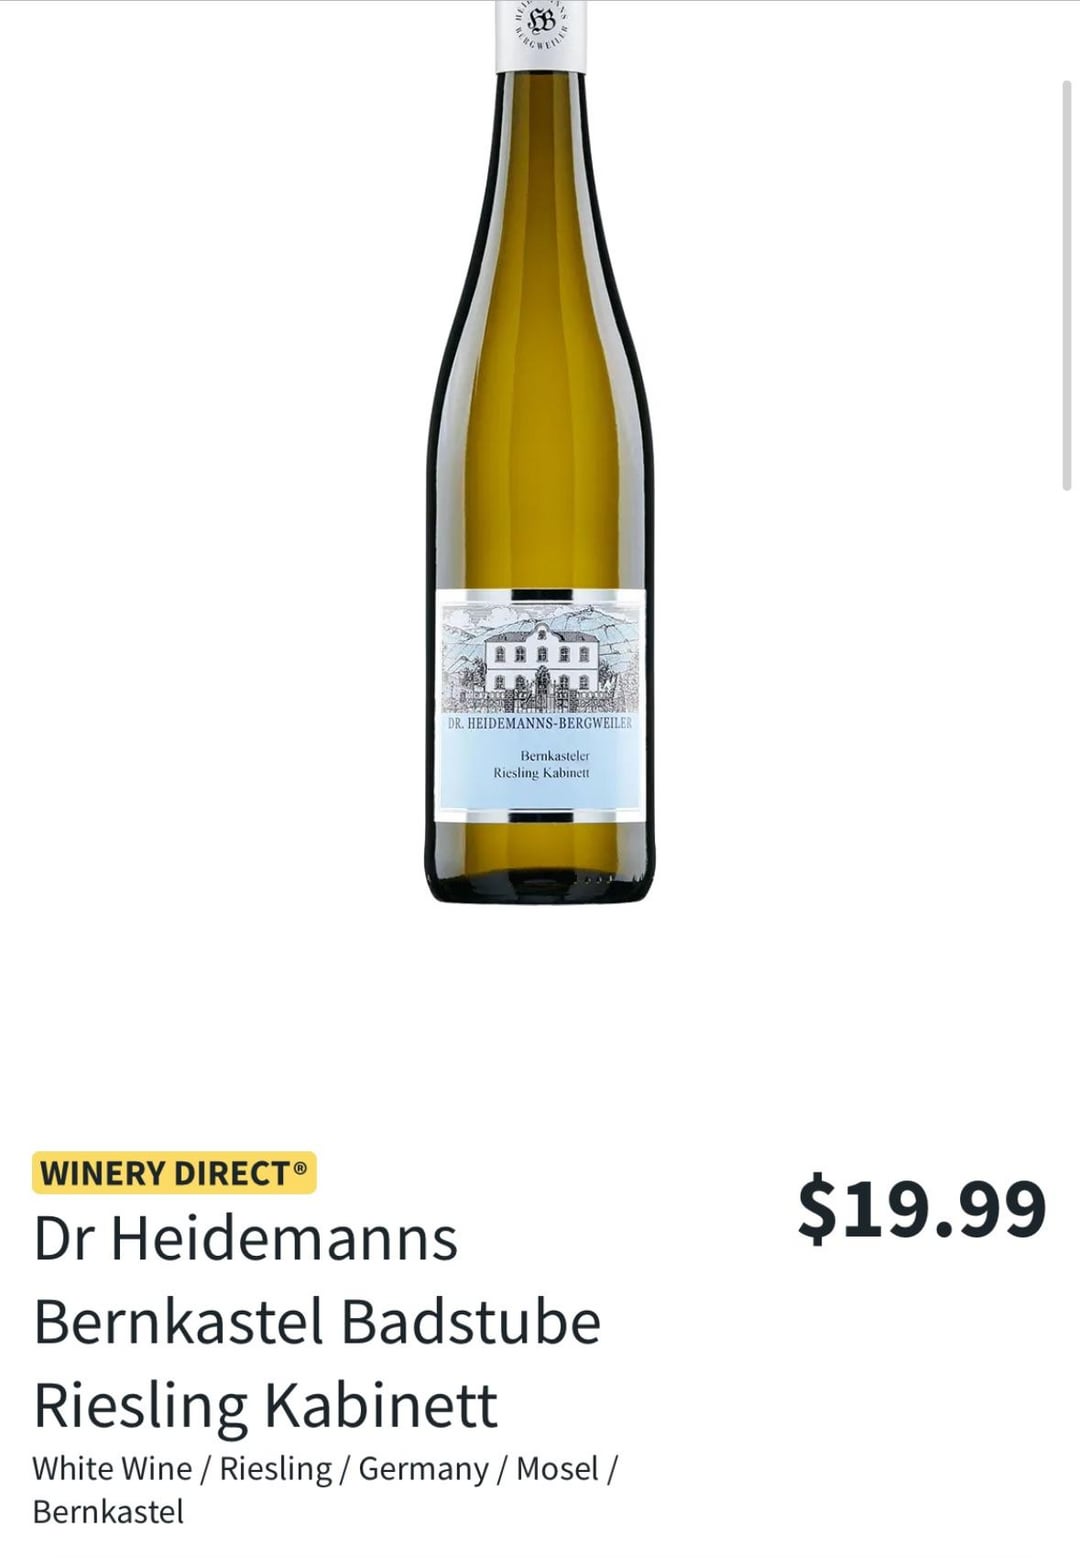The image size is (1080, 1558).
Task: Click the Dr. Heidemanns-Bergweiler text on label
Action: [x=541, y=723]
